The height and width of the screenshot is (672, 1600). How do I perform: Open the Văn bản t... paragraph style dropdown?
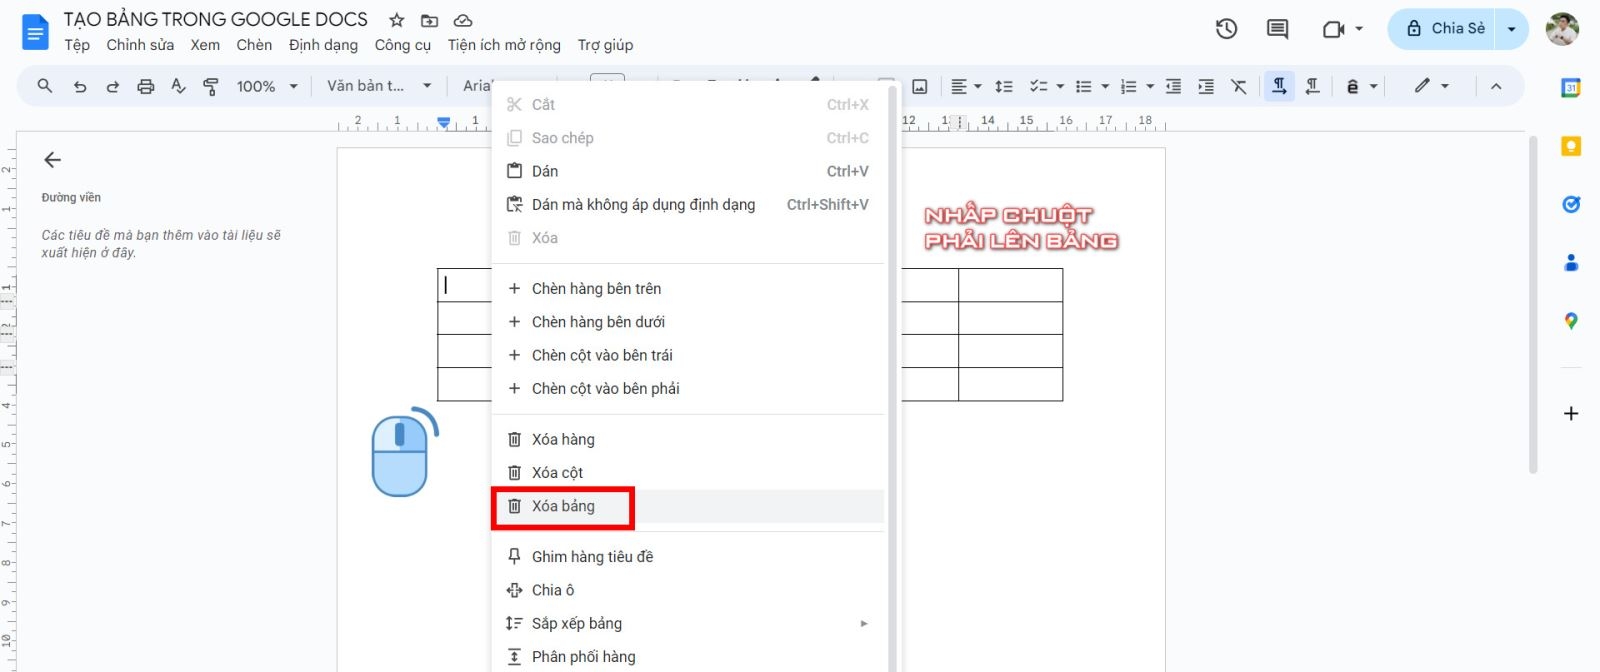[379, 87]
